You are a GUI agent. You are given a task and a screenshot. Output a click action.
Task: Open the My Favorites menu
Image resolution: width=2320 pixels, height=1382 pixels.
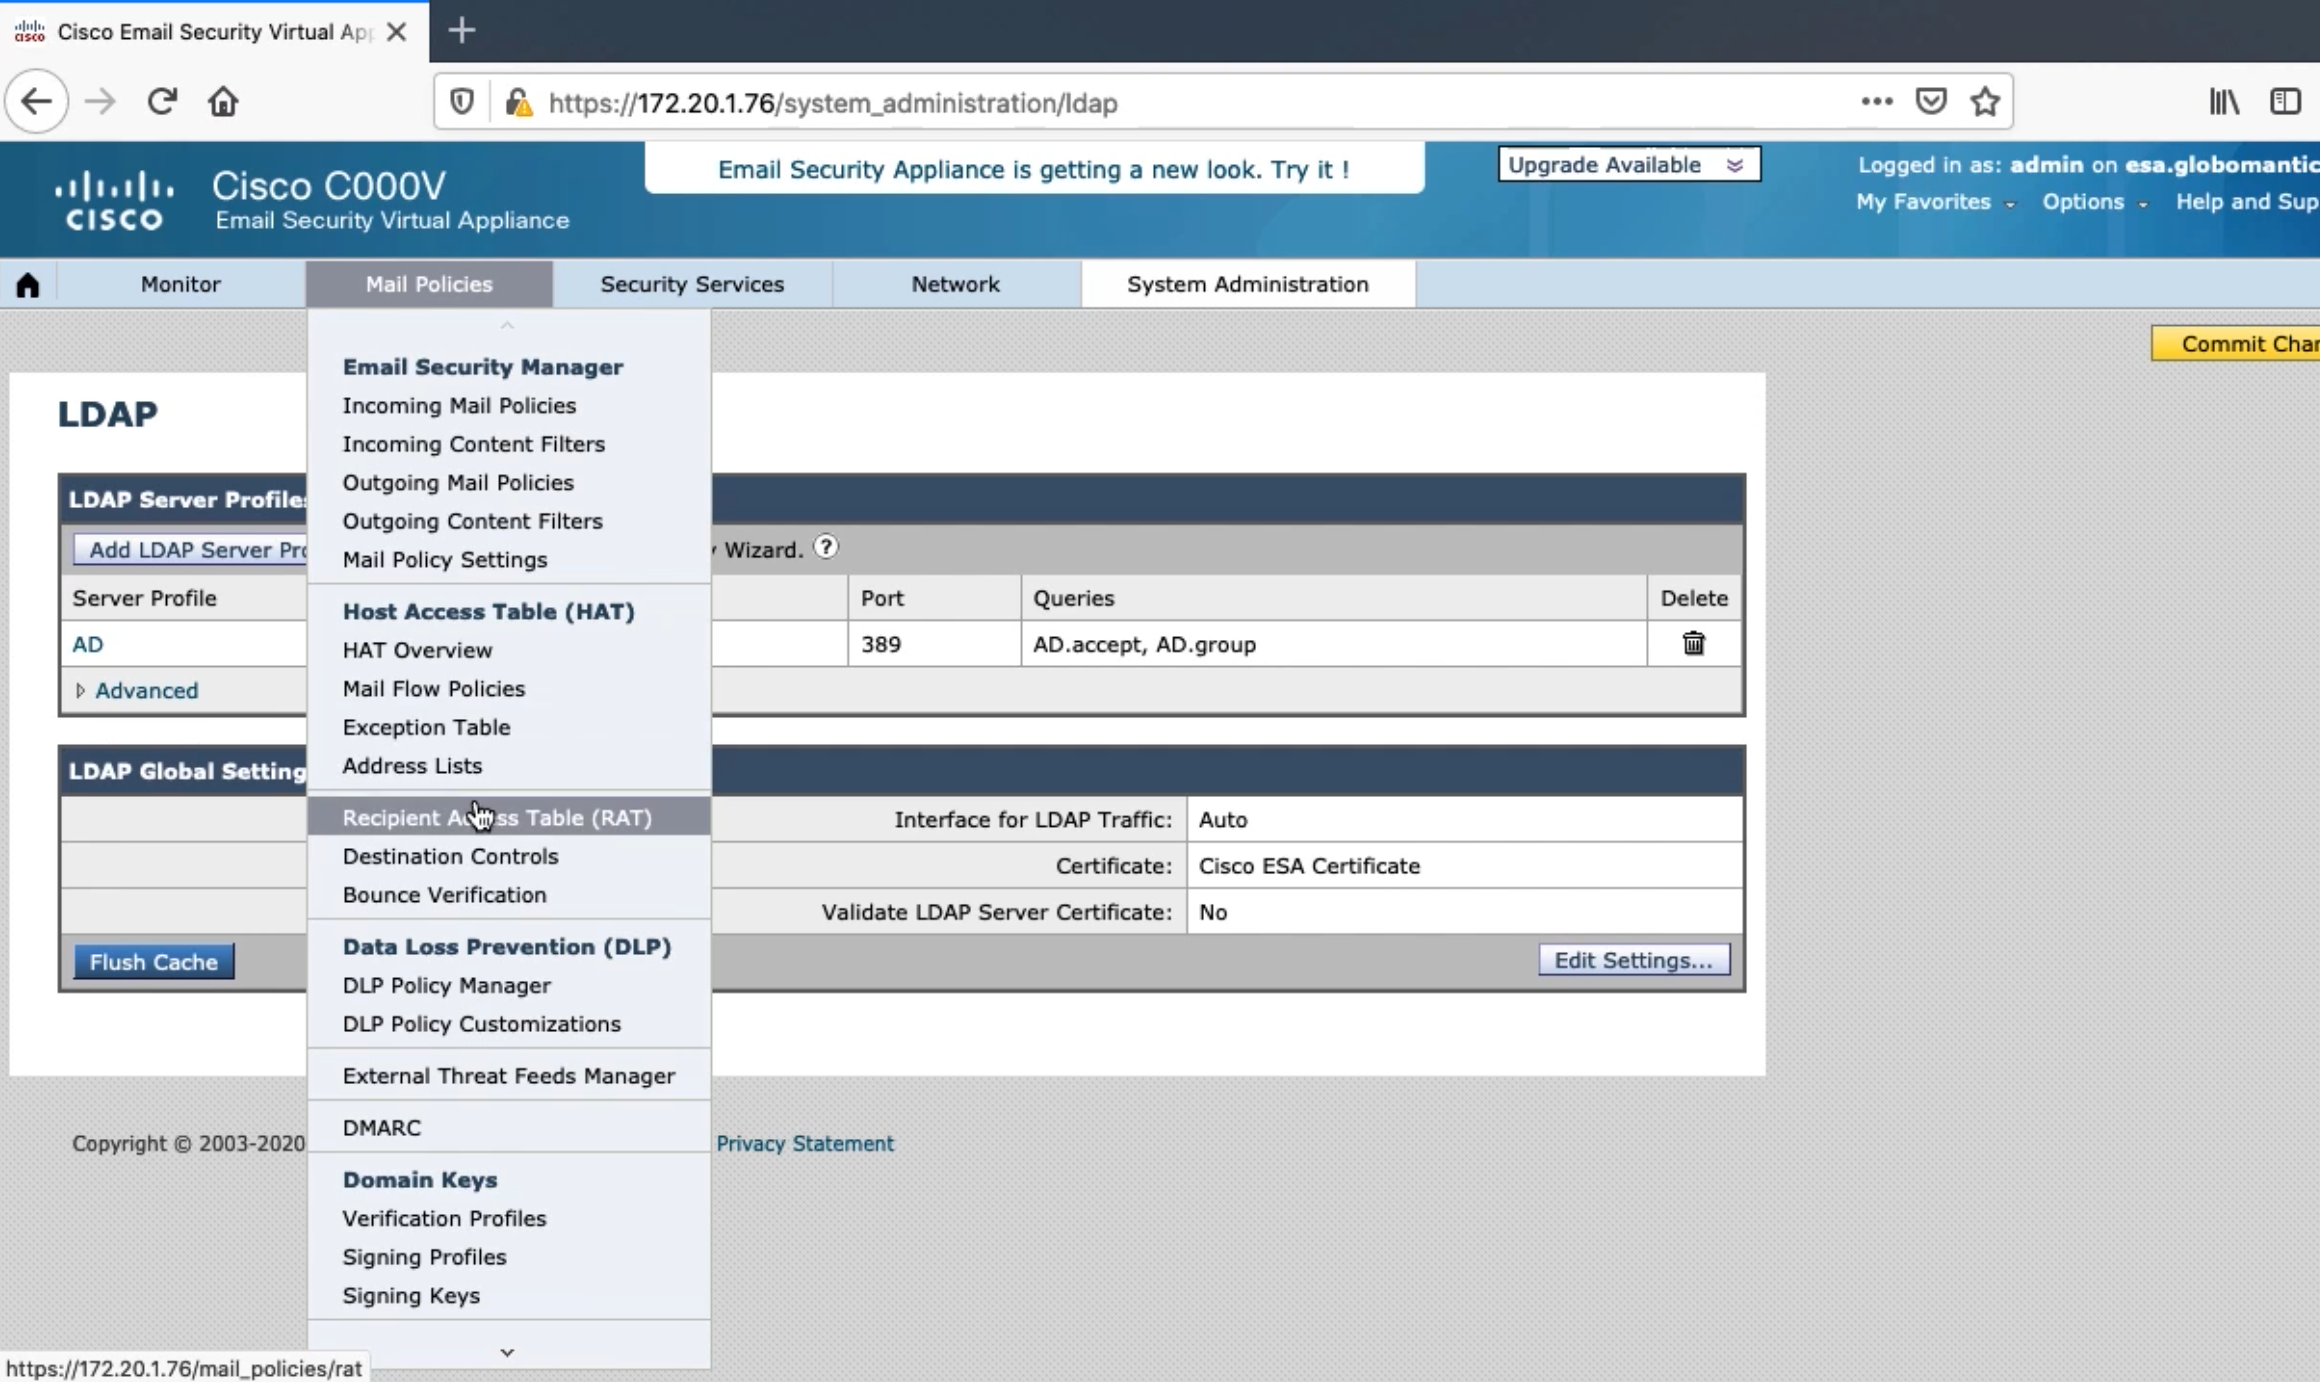pos(1934,202)
